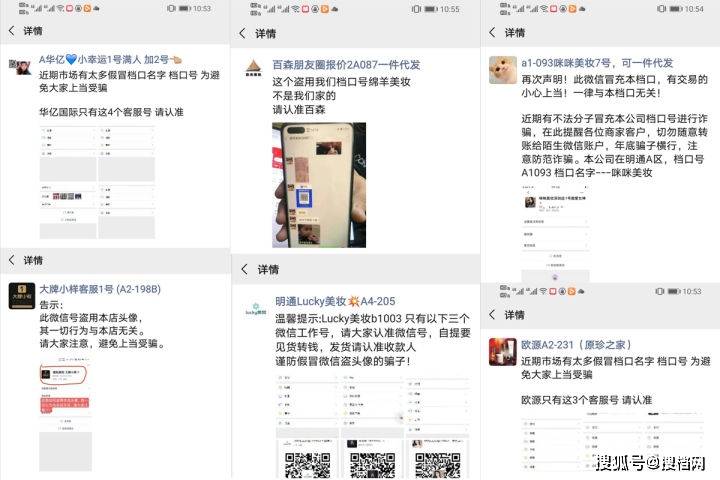Open profile name 明通Lucky美妆 A4-205
720x480 pixels.
[335, 301]
